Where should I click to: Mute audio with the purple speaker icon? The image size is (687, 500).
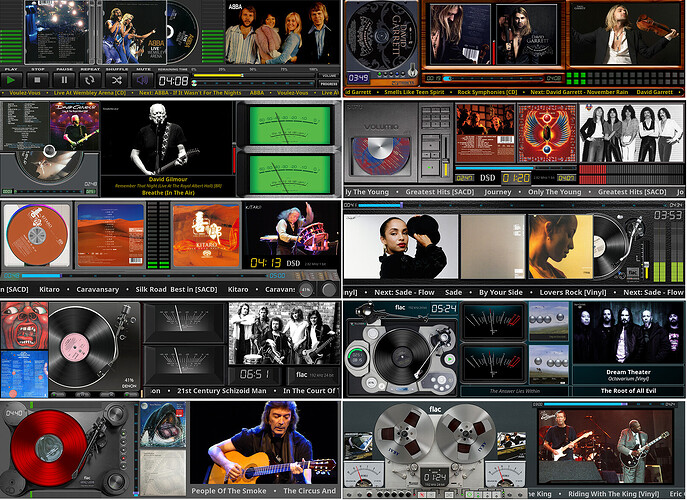[143, 80]
